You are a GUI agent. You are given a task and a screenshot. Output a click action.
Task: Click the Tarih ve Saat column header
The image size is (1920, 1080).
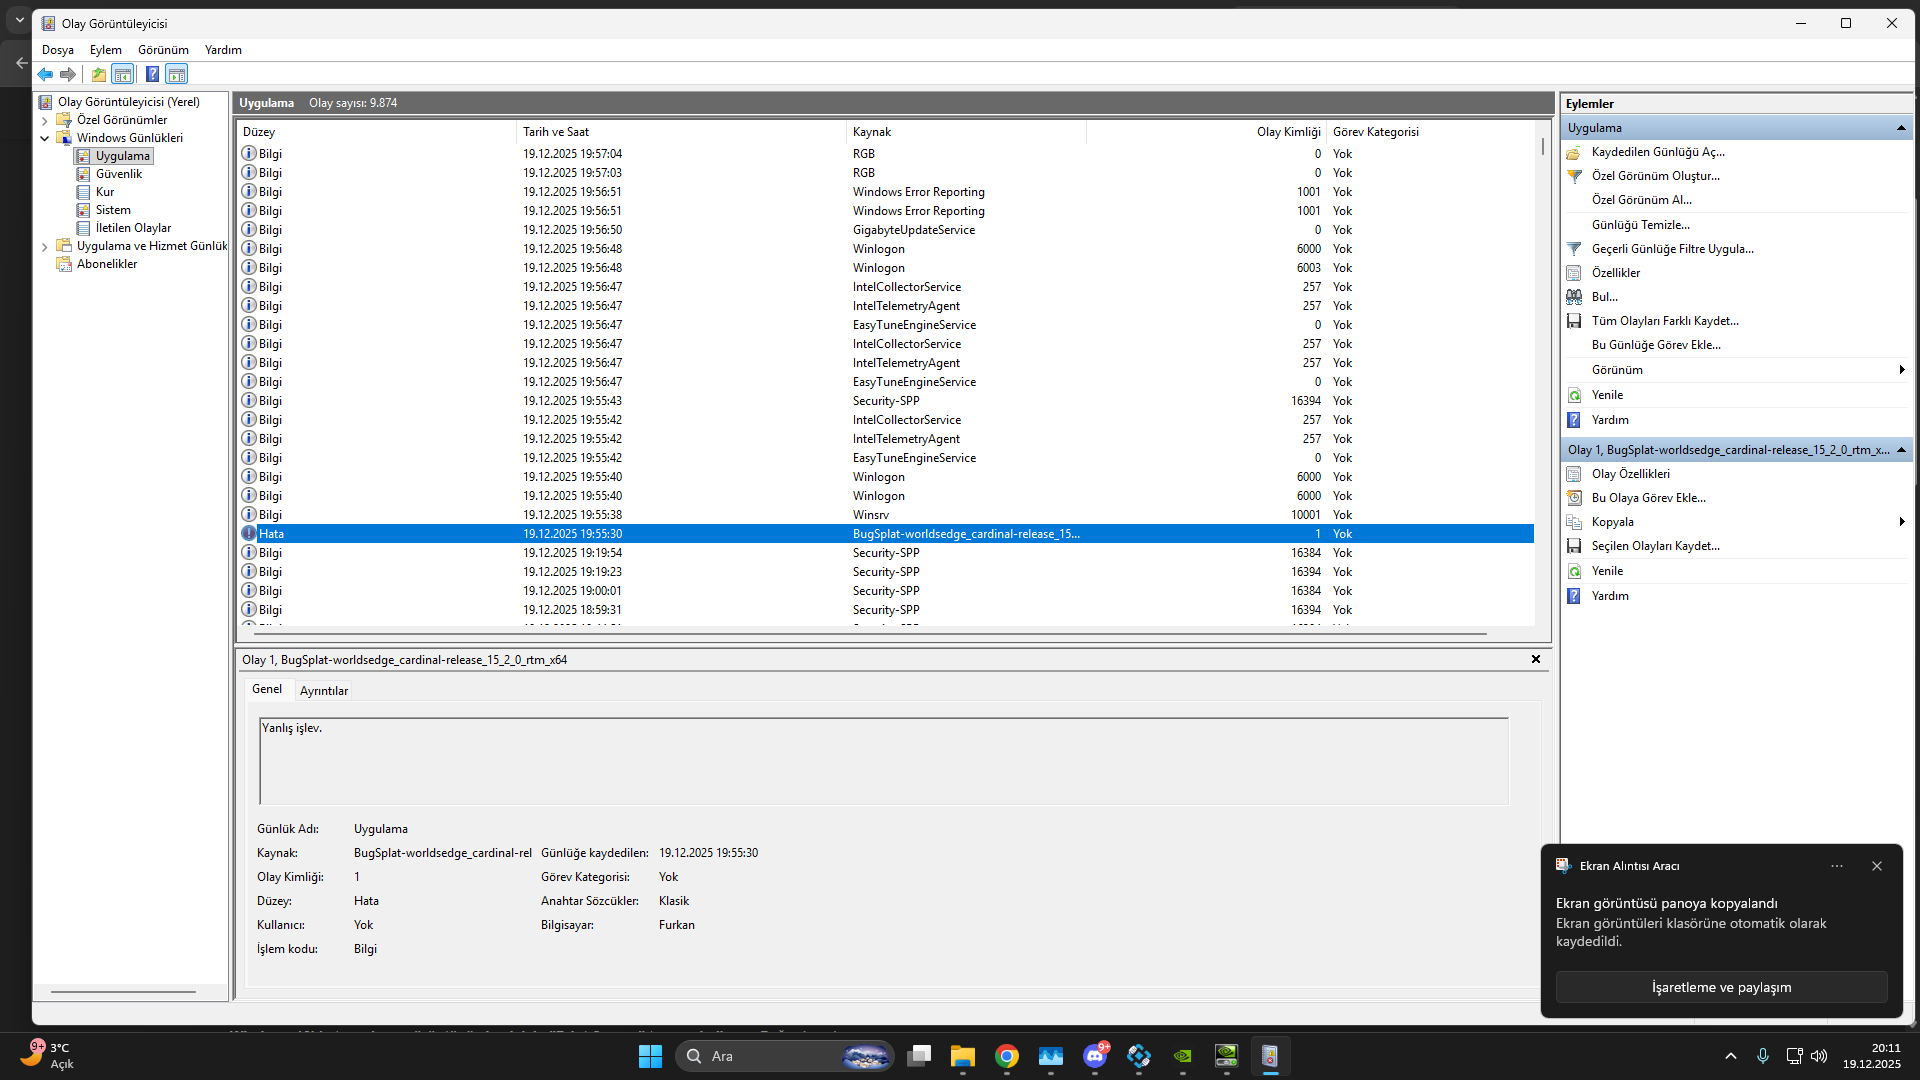[556, 132]
